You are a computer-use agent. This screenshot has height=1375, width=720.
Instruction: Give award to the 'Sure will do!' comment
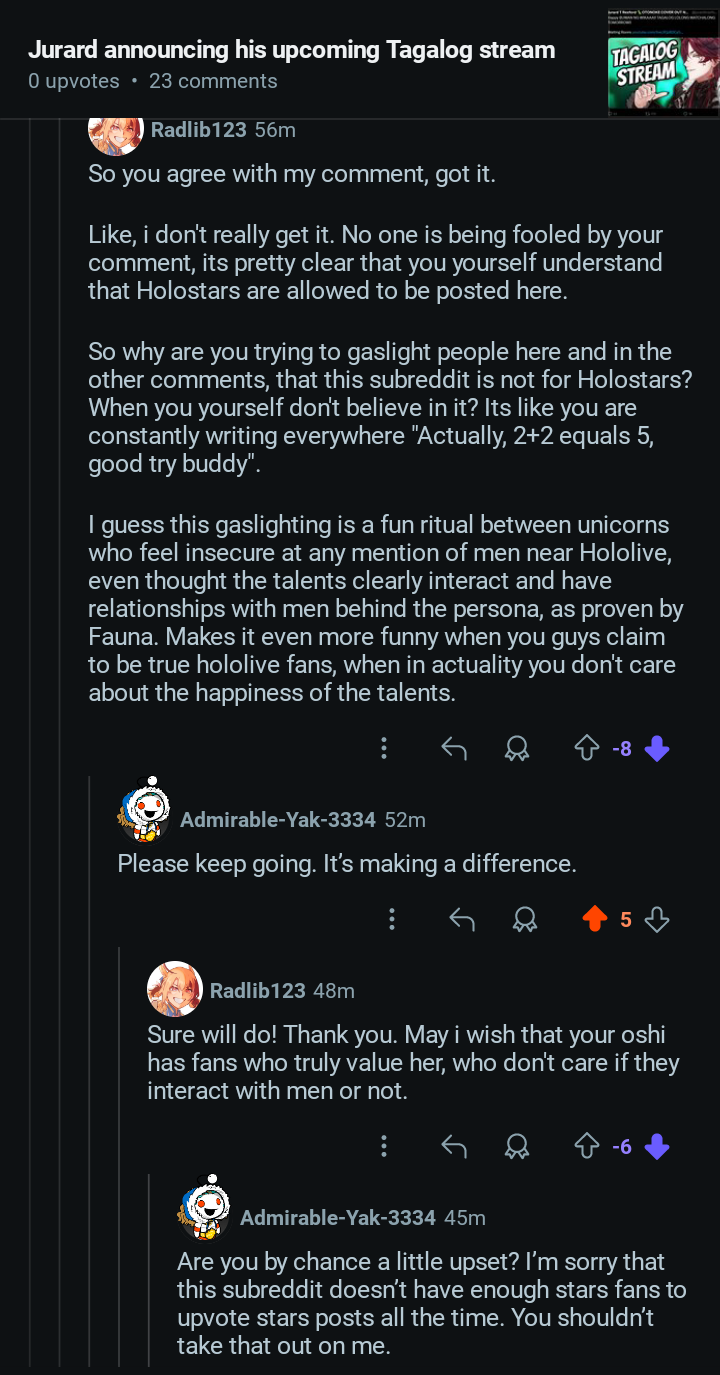517,1146
